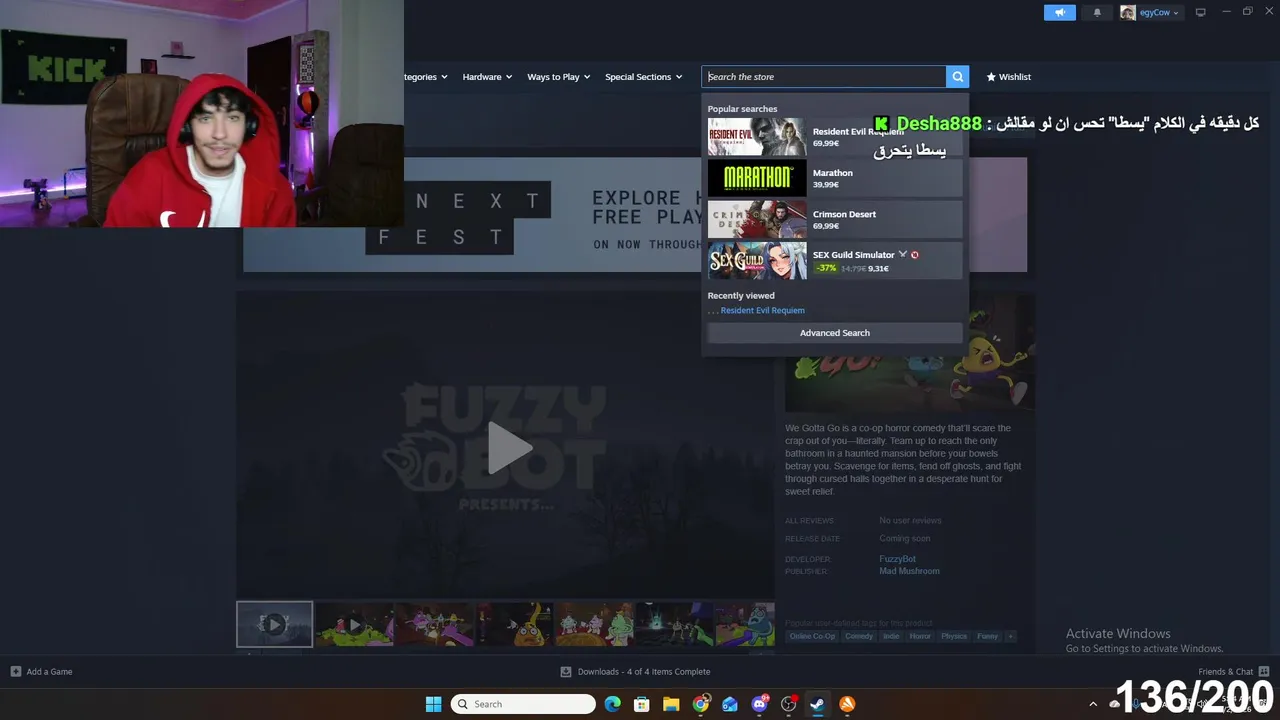The image size is (1280, 720).
Task: Open Discord from taskbar
Action: point(759,704)
